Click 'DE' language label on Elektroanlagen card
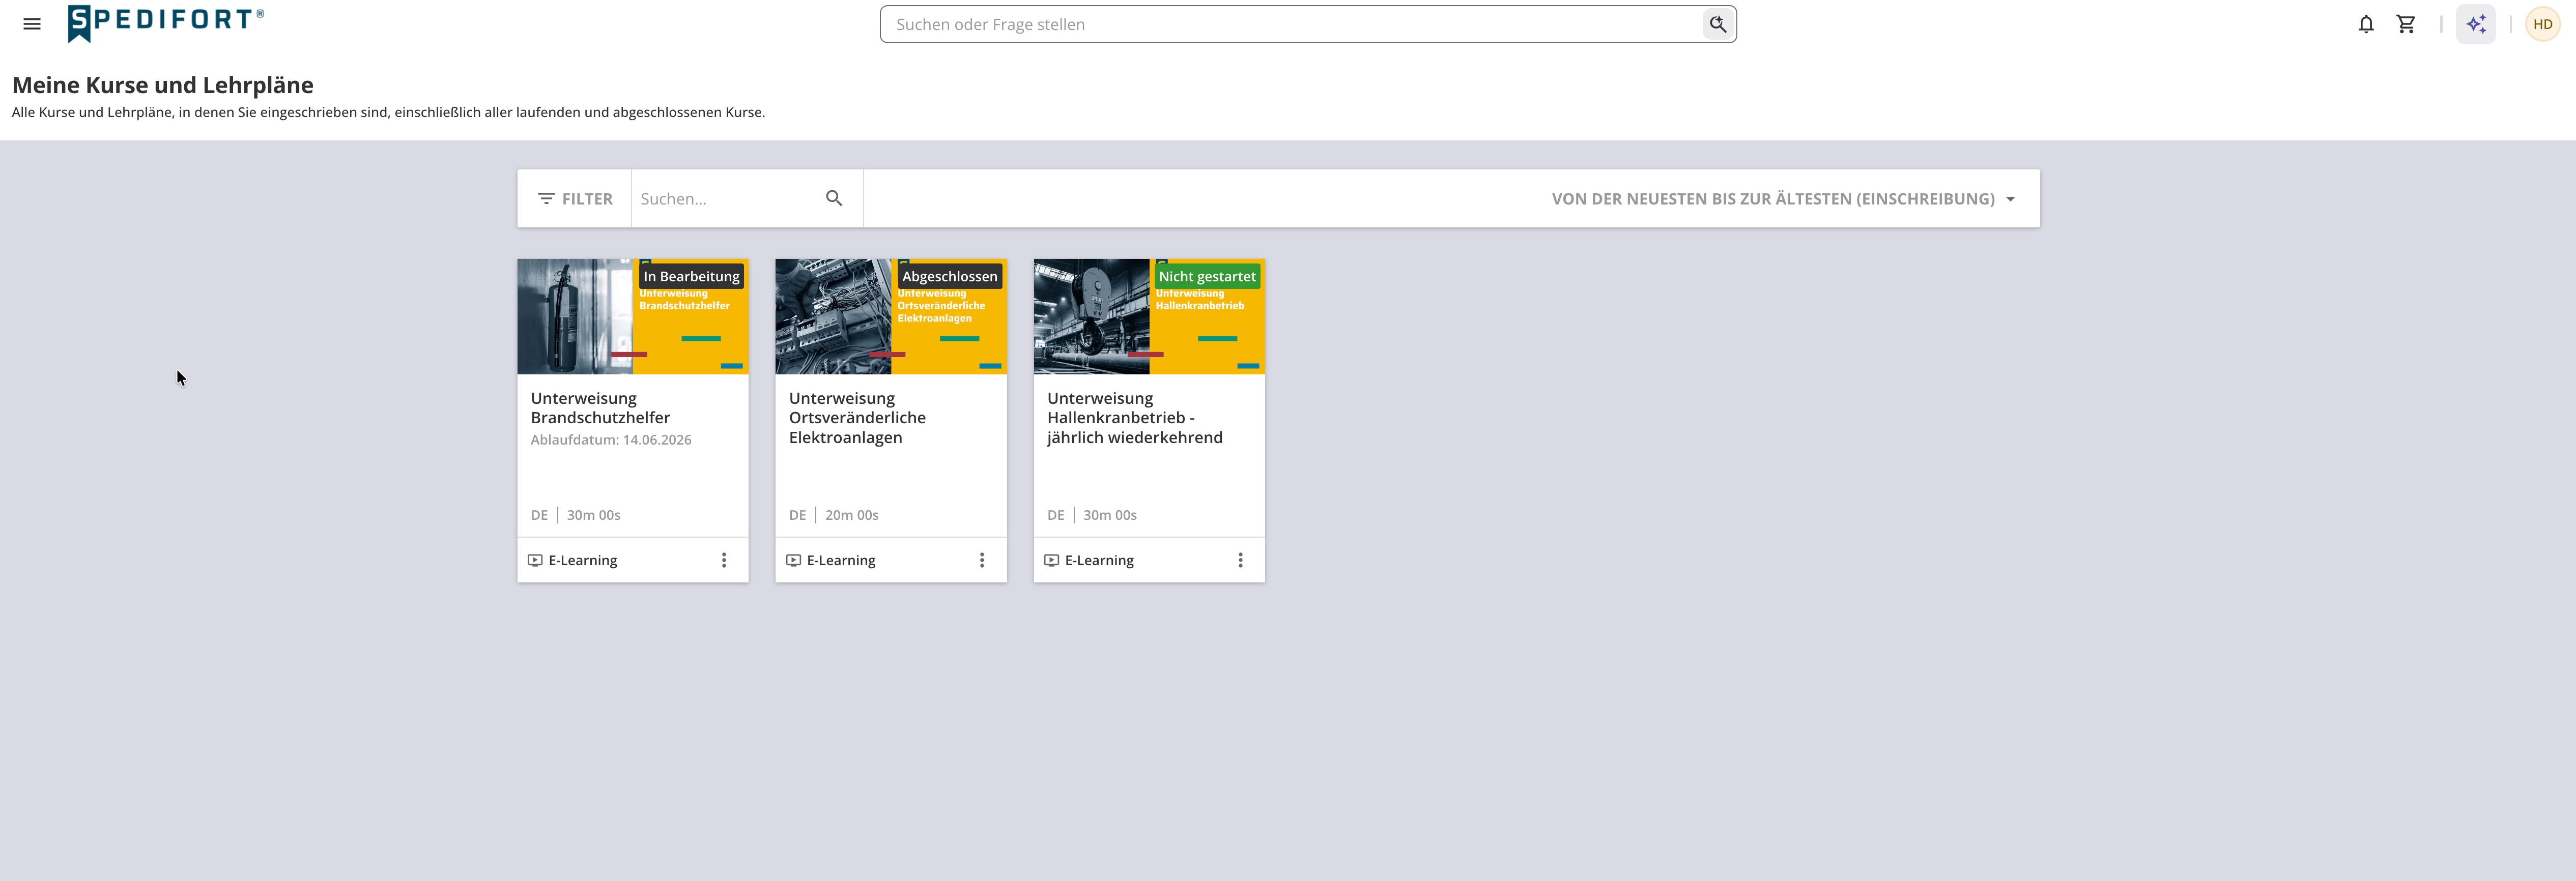The width and height of the screenshot is (2576, 881). 797,515
